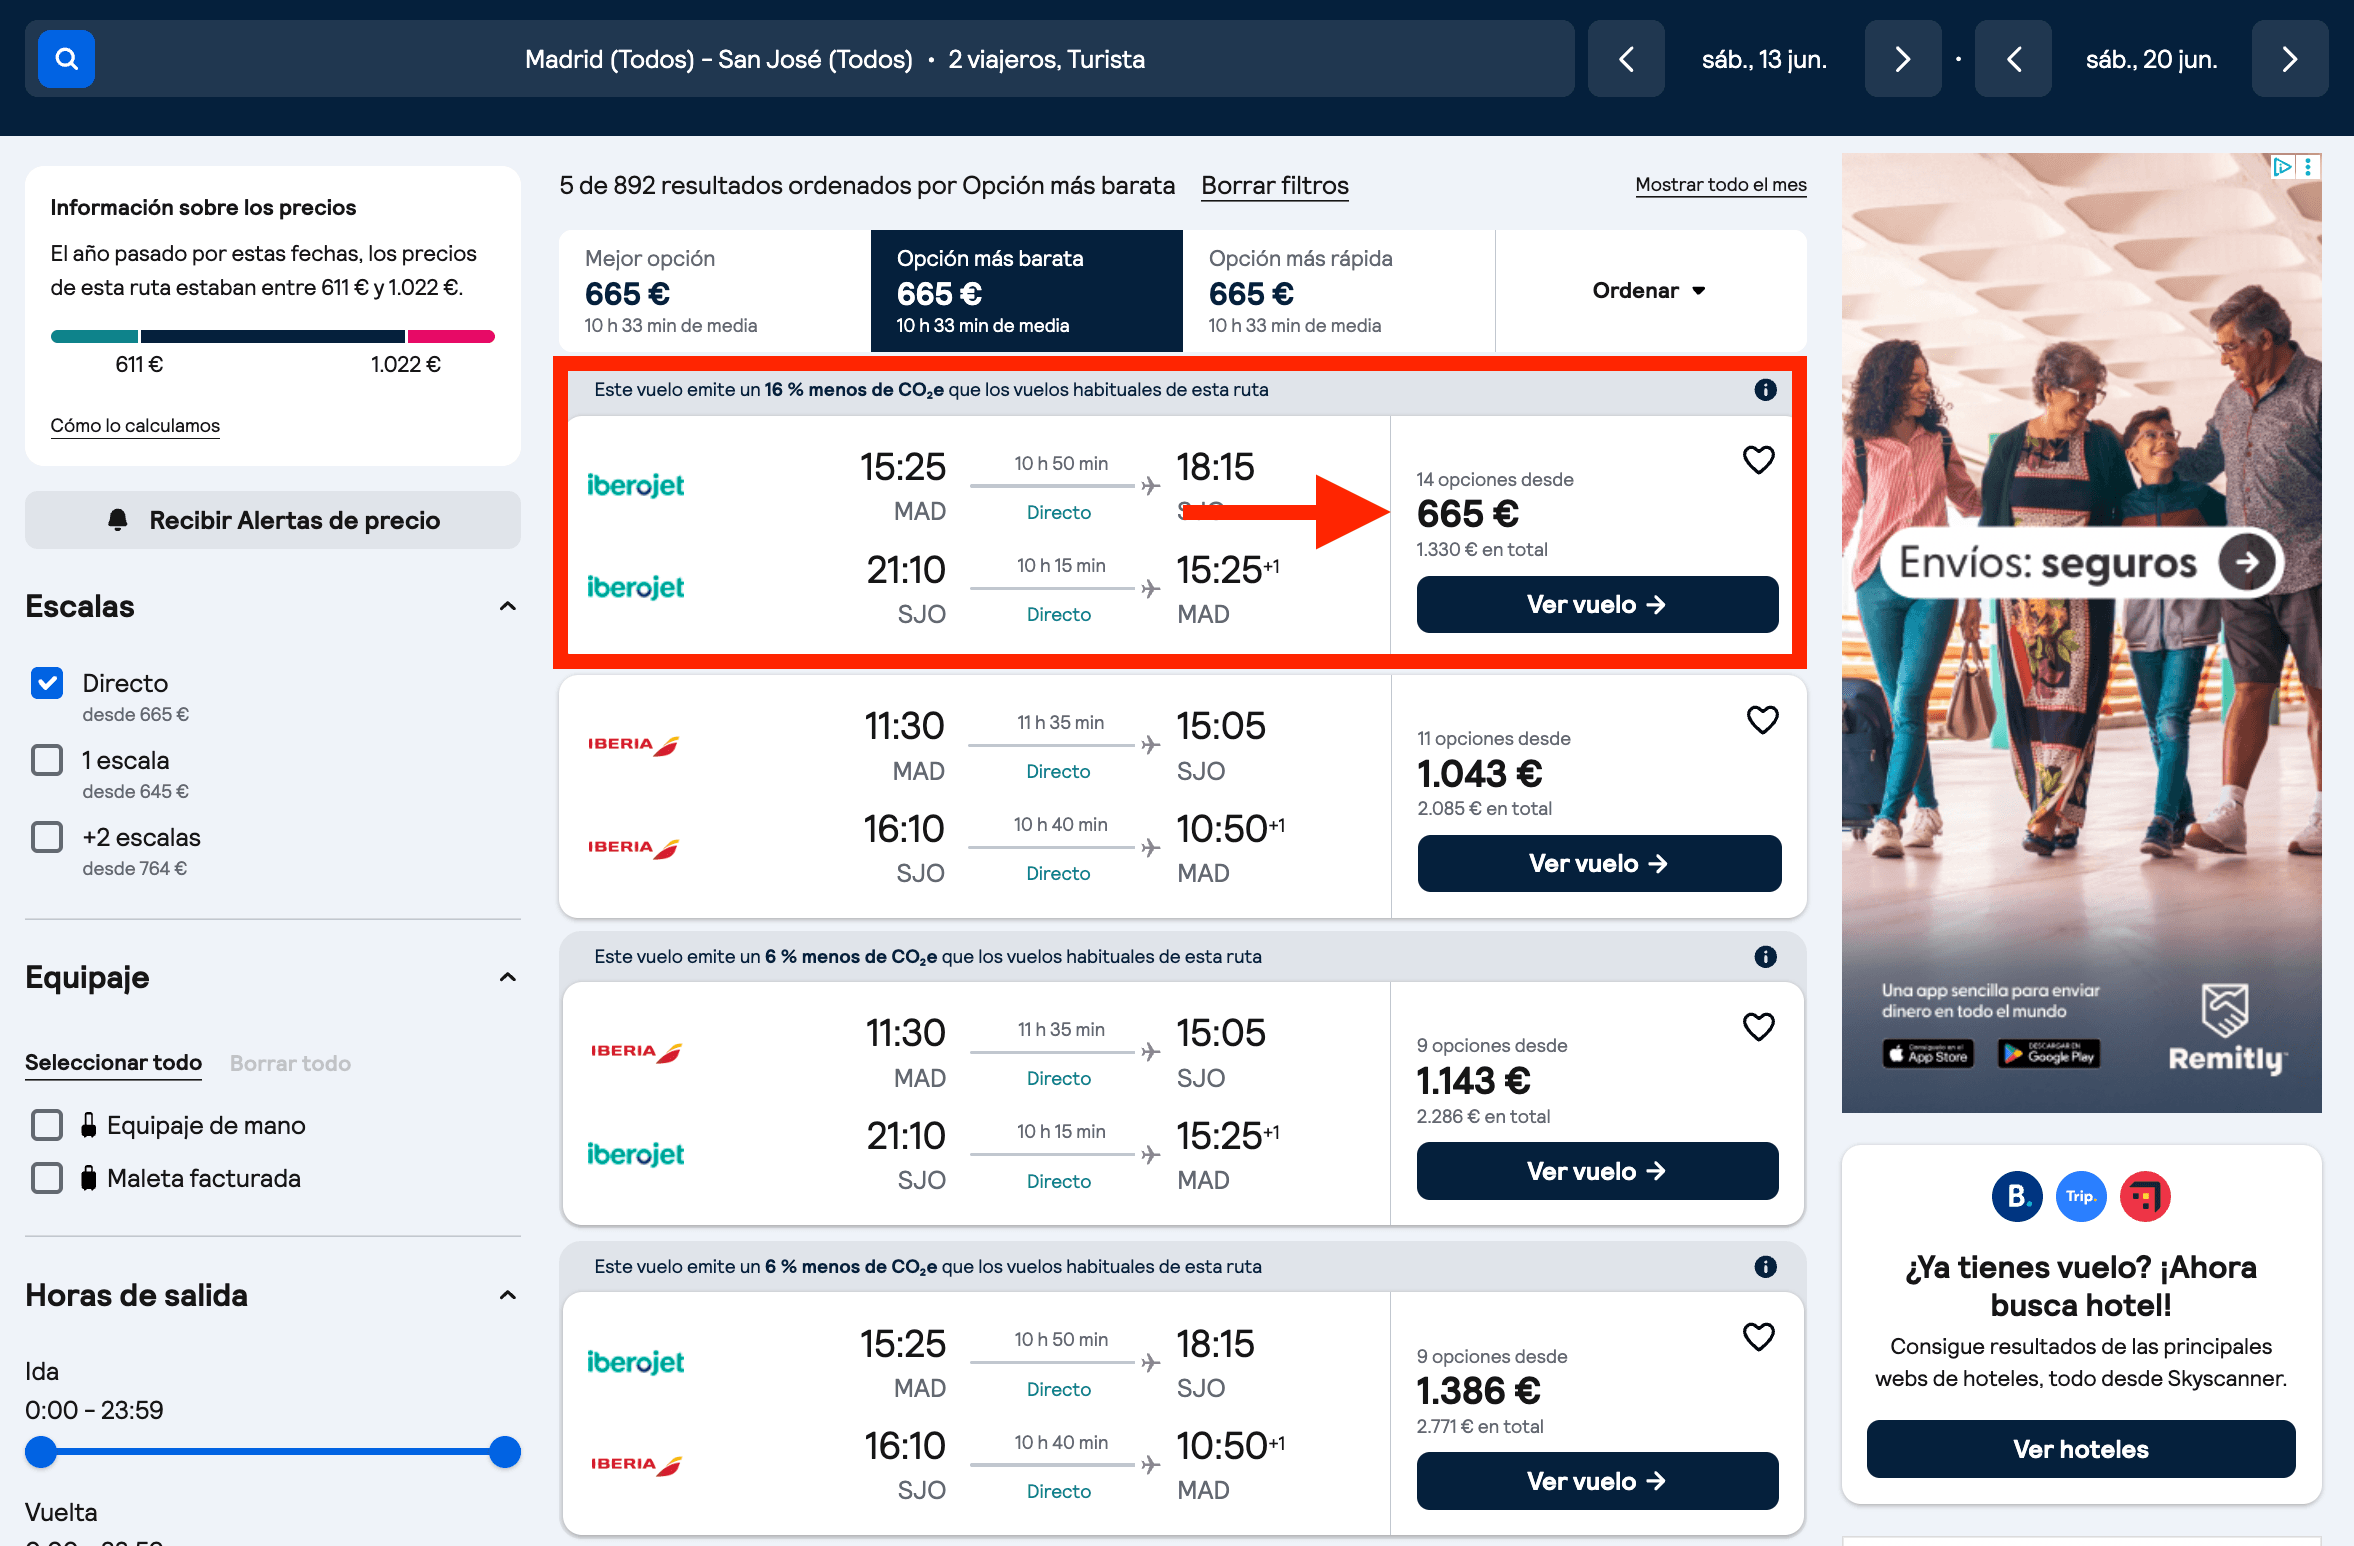Click the Borrar filtros link
Image resolution: width=2354 pixels, height=1546 pixels.
[x=1274, y=186]
